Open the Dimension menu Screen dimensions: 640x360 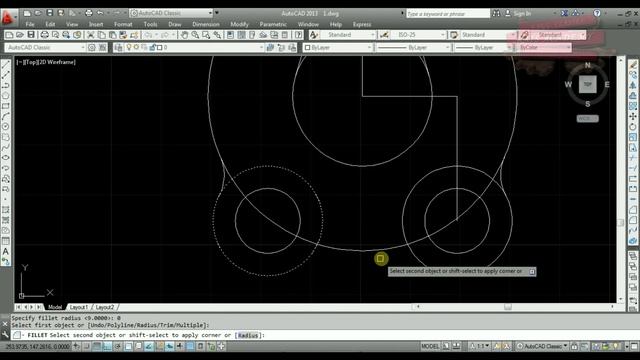(x=206, y=24)
